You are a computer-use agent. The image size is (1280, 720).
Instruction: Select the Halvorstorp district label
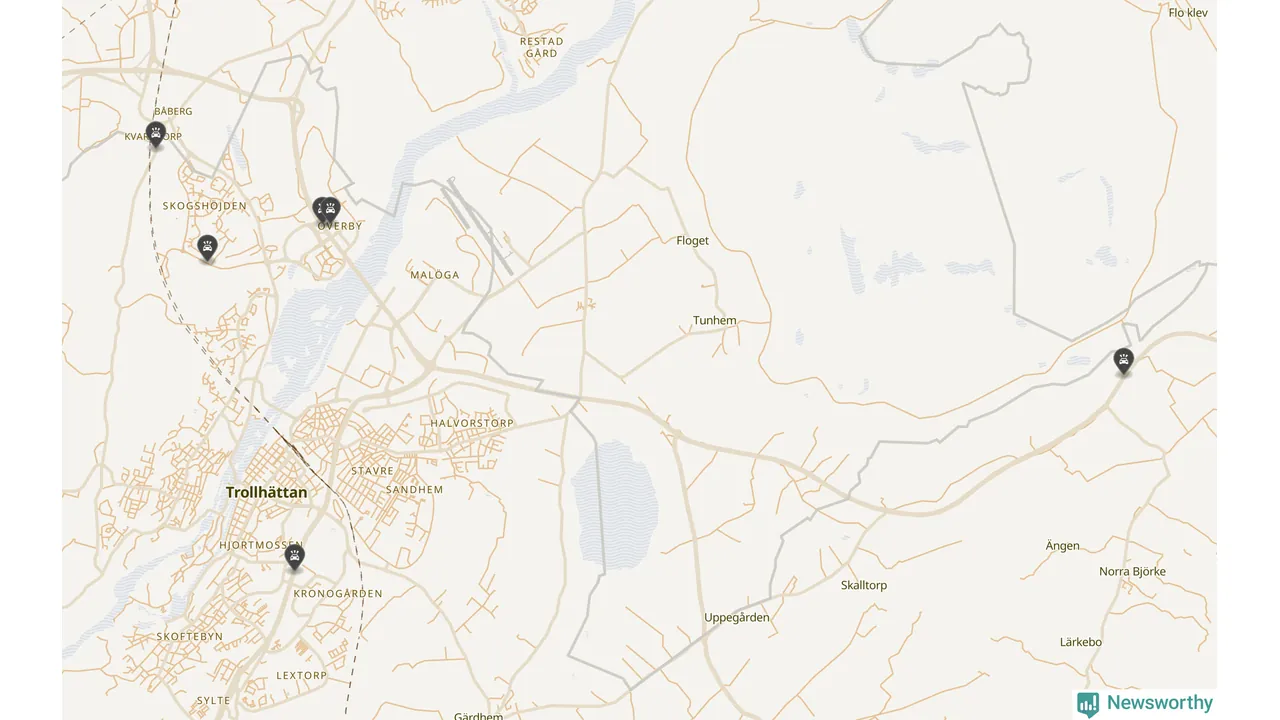pyautogui.click(x=472, y=423)
